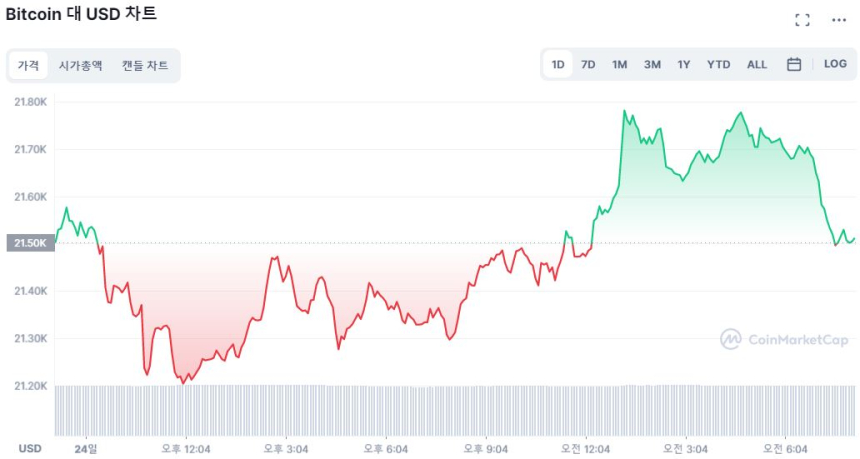Select the 7D time range
860x459 pixels.
tap(588, 65)
